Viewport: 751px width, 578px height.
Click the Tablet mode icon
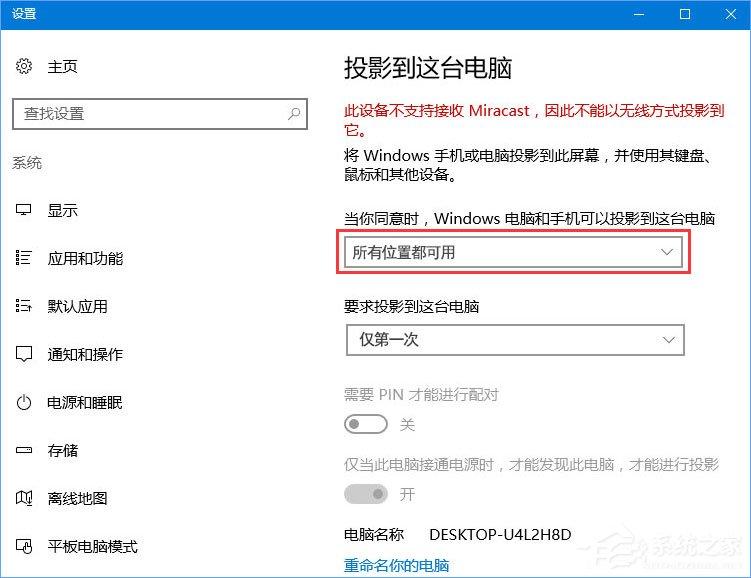(24, 546)
